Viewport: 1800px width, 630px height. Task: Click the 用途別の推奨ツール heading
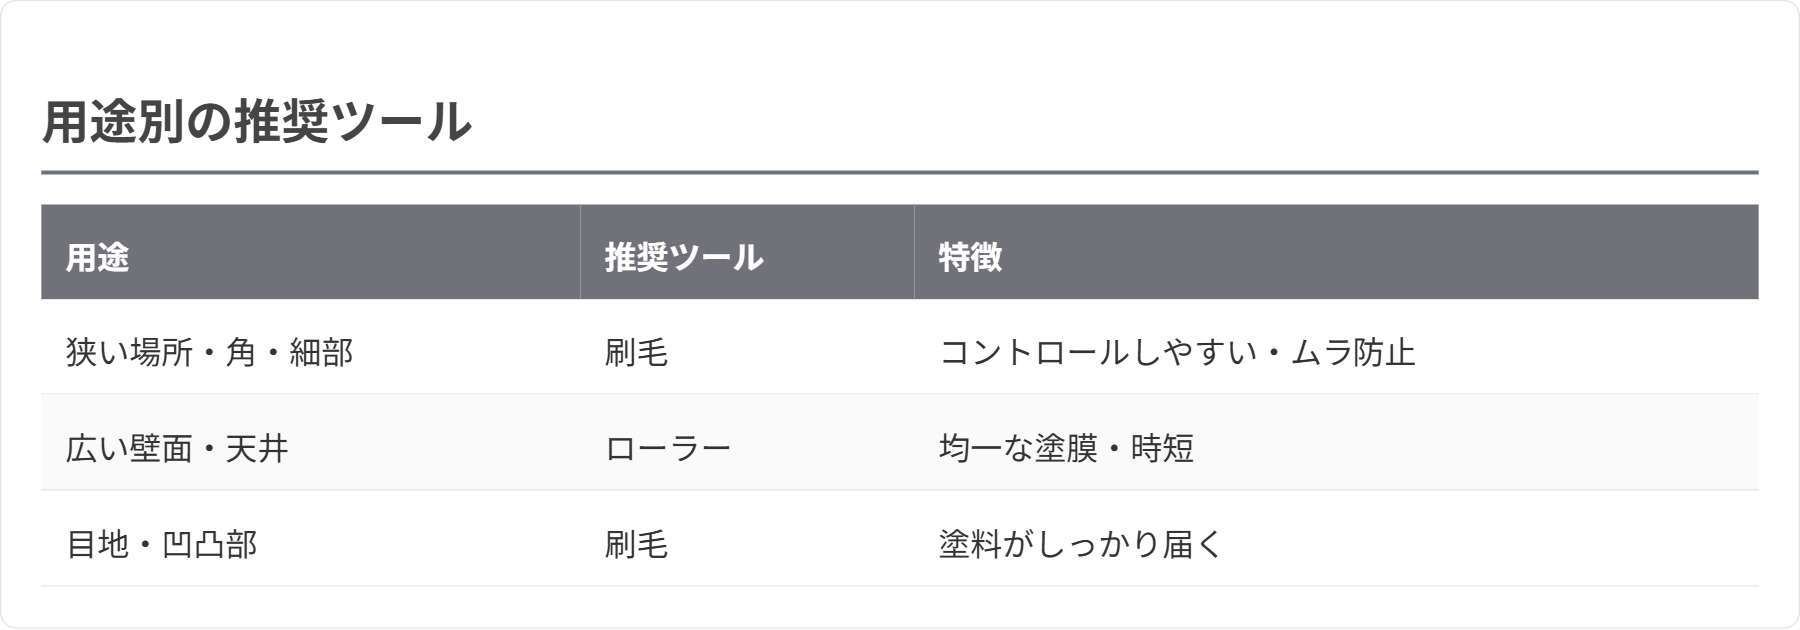[256, 122]
